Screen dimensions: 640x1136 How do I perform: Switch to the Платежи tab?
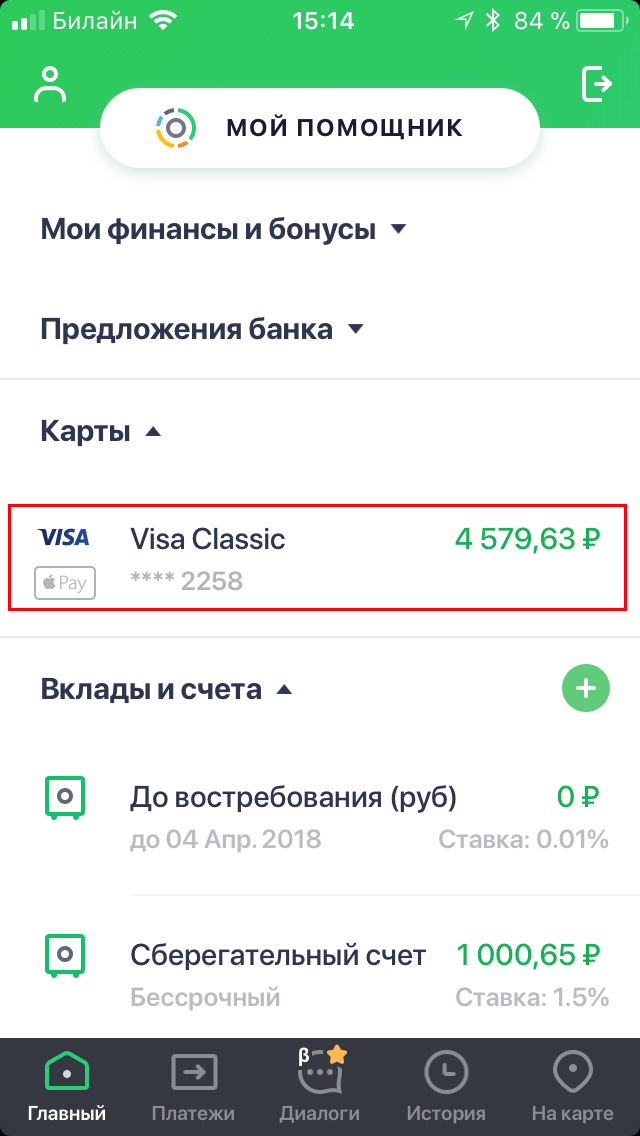click(x=193, y=1086)
